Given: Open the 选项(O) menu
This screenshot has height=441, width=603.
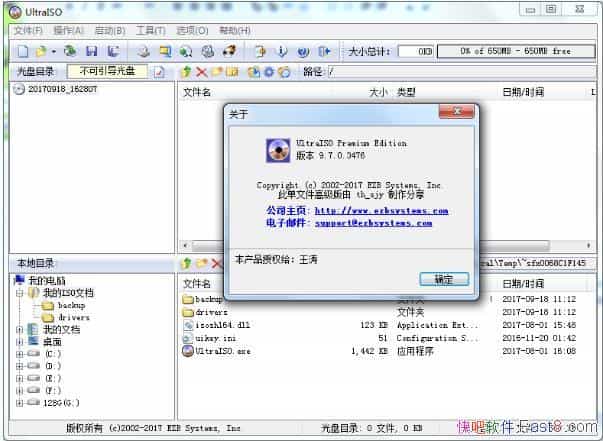Looking at the screenshot, I should 192,30.
